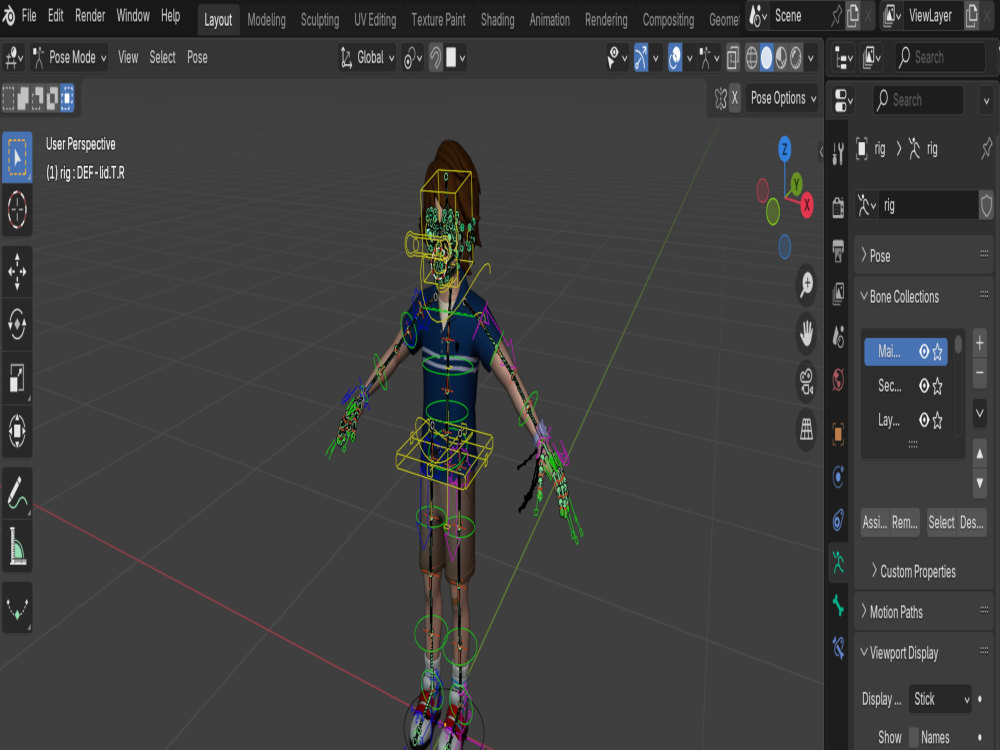This screenshot has width=1000, height=750.
Task: Select the Scale tool
Action: point(17,377)
